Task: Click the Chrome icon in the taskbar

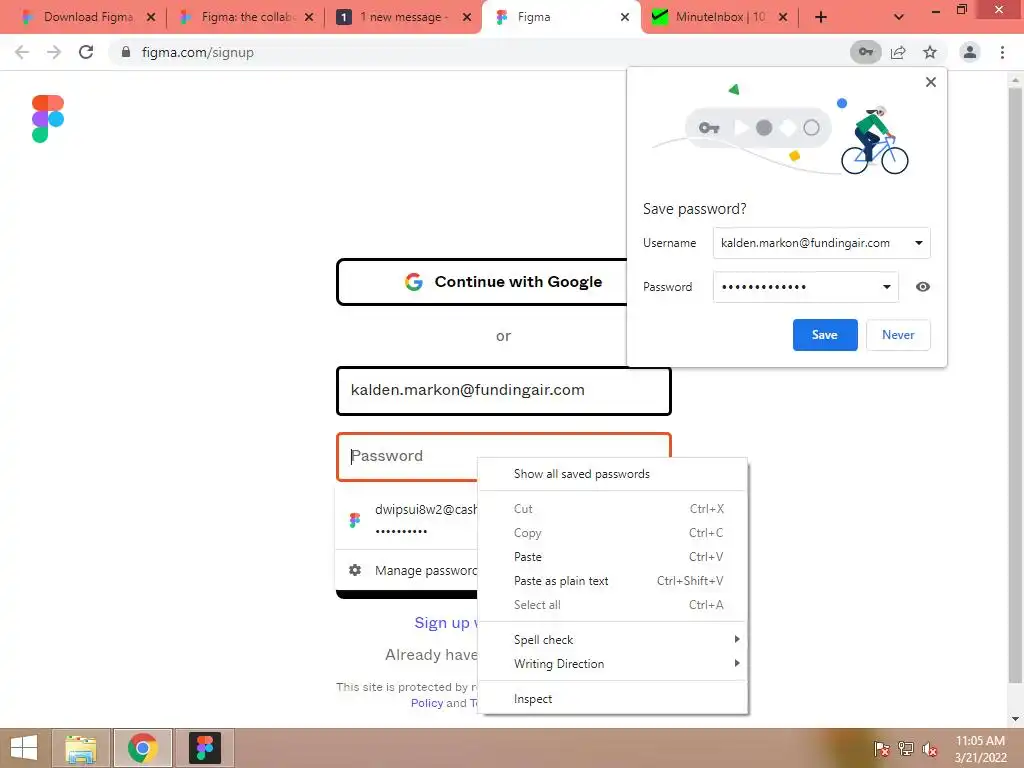Action: 142,748
